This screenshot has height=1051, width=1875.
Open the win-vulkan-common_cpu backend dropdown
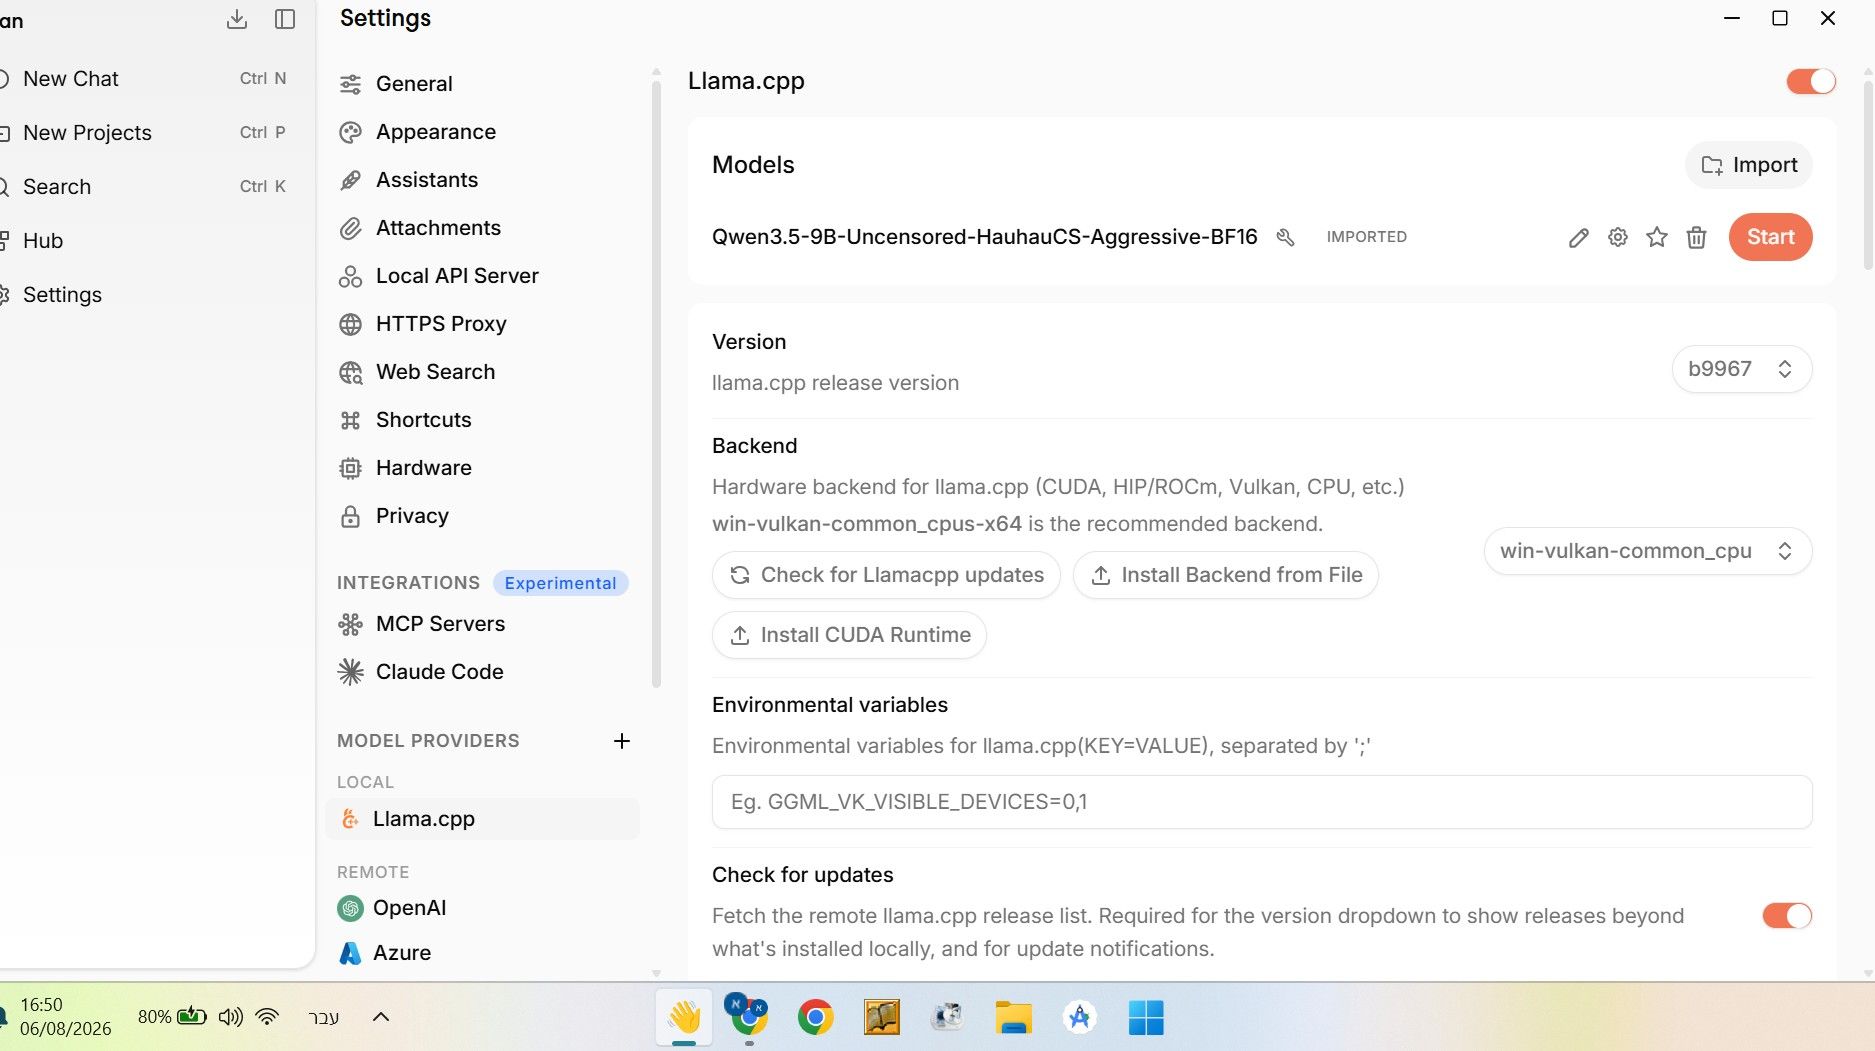[x=1648, y=551]
